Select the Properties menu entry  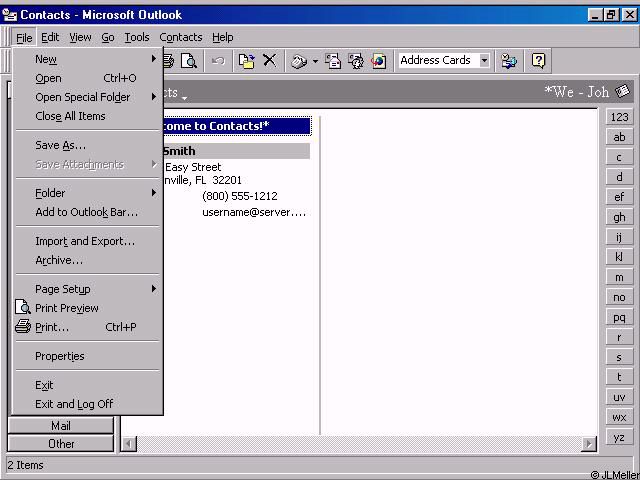pos(87,356)
